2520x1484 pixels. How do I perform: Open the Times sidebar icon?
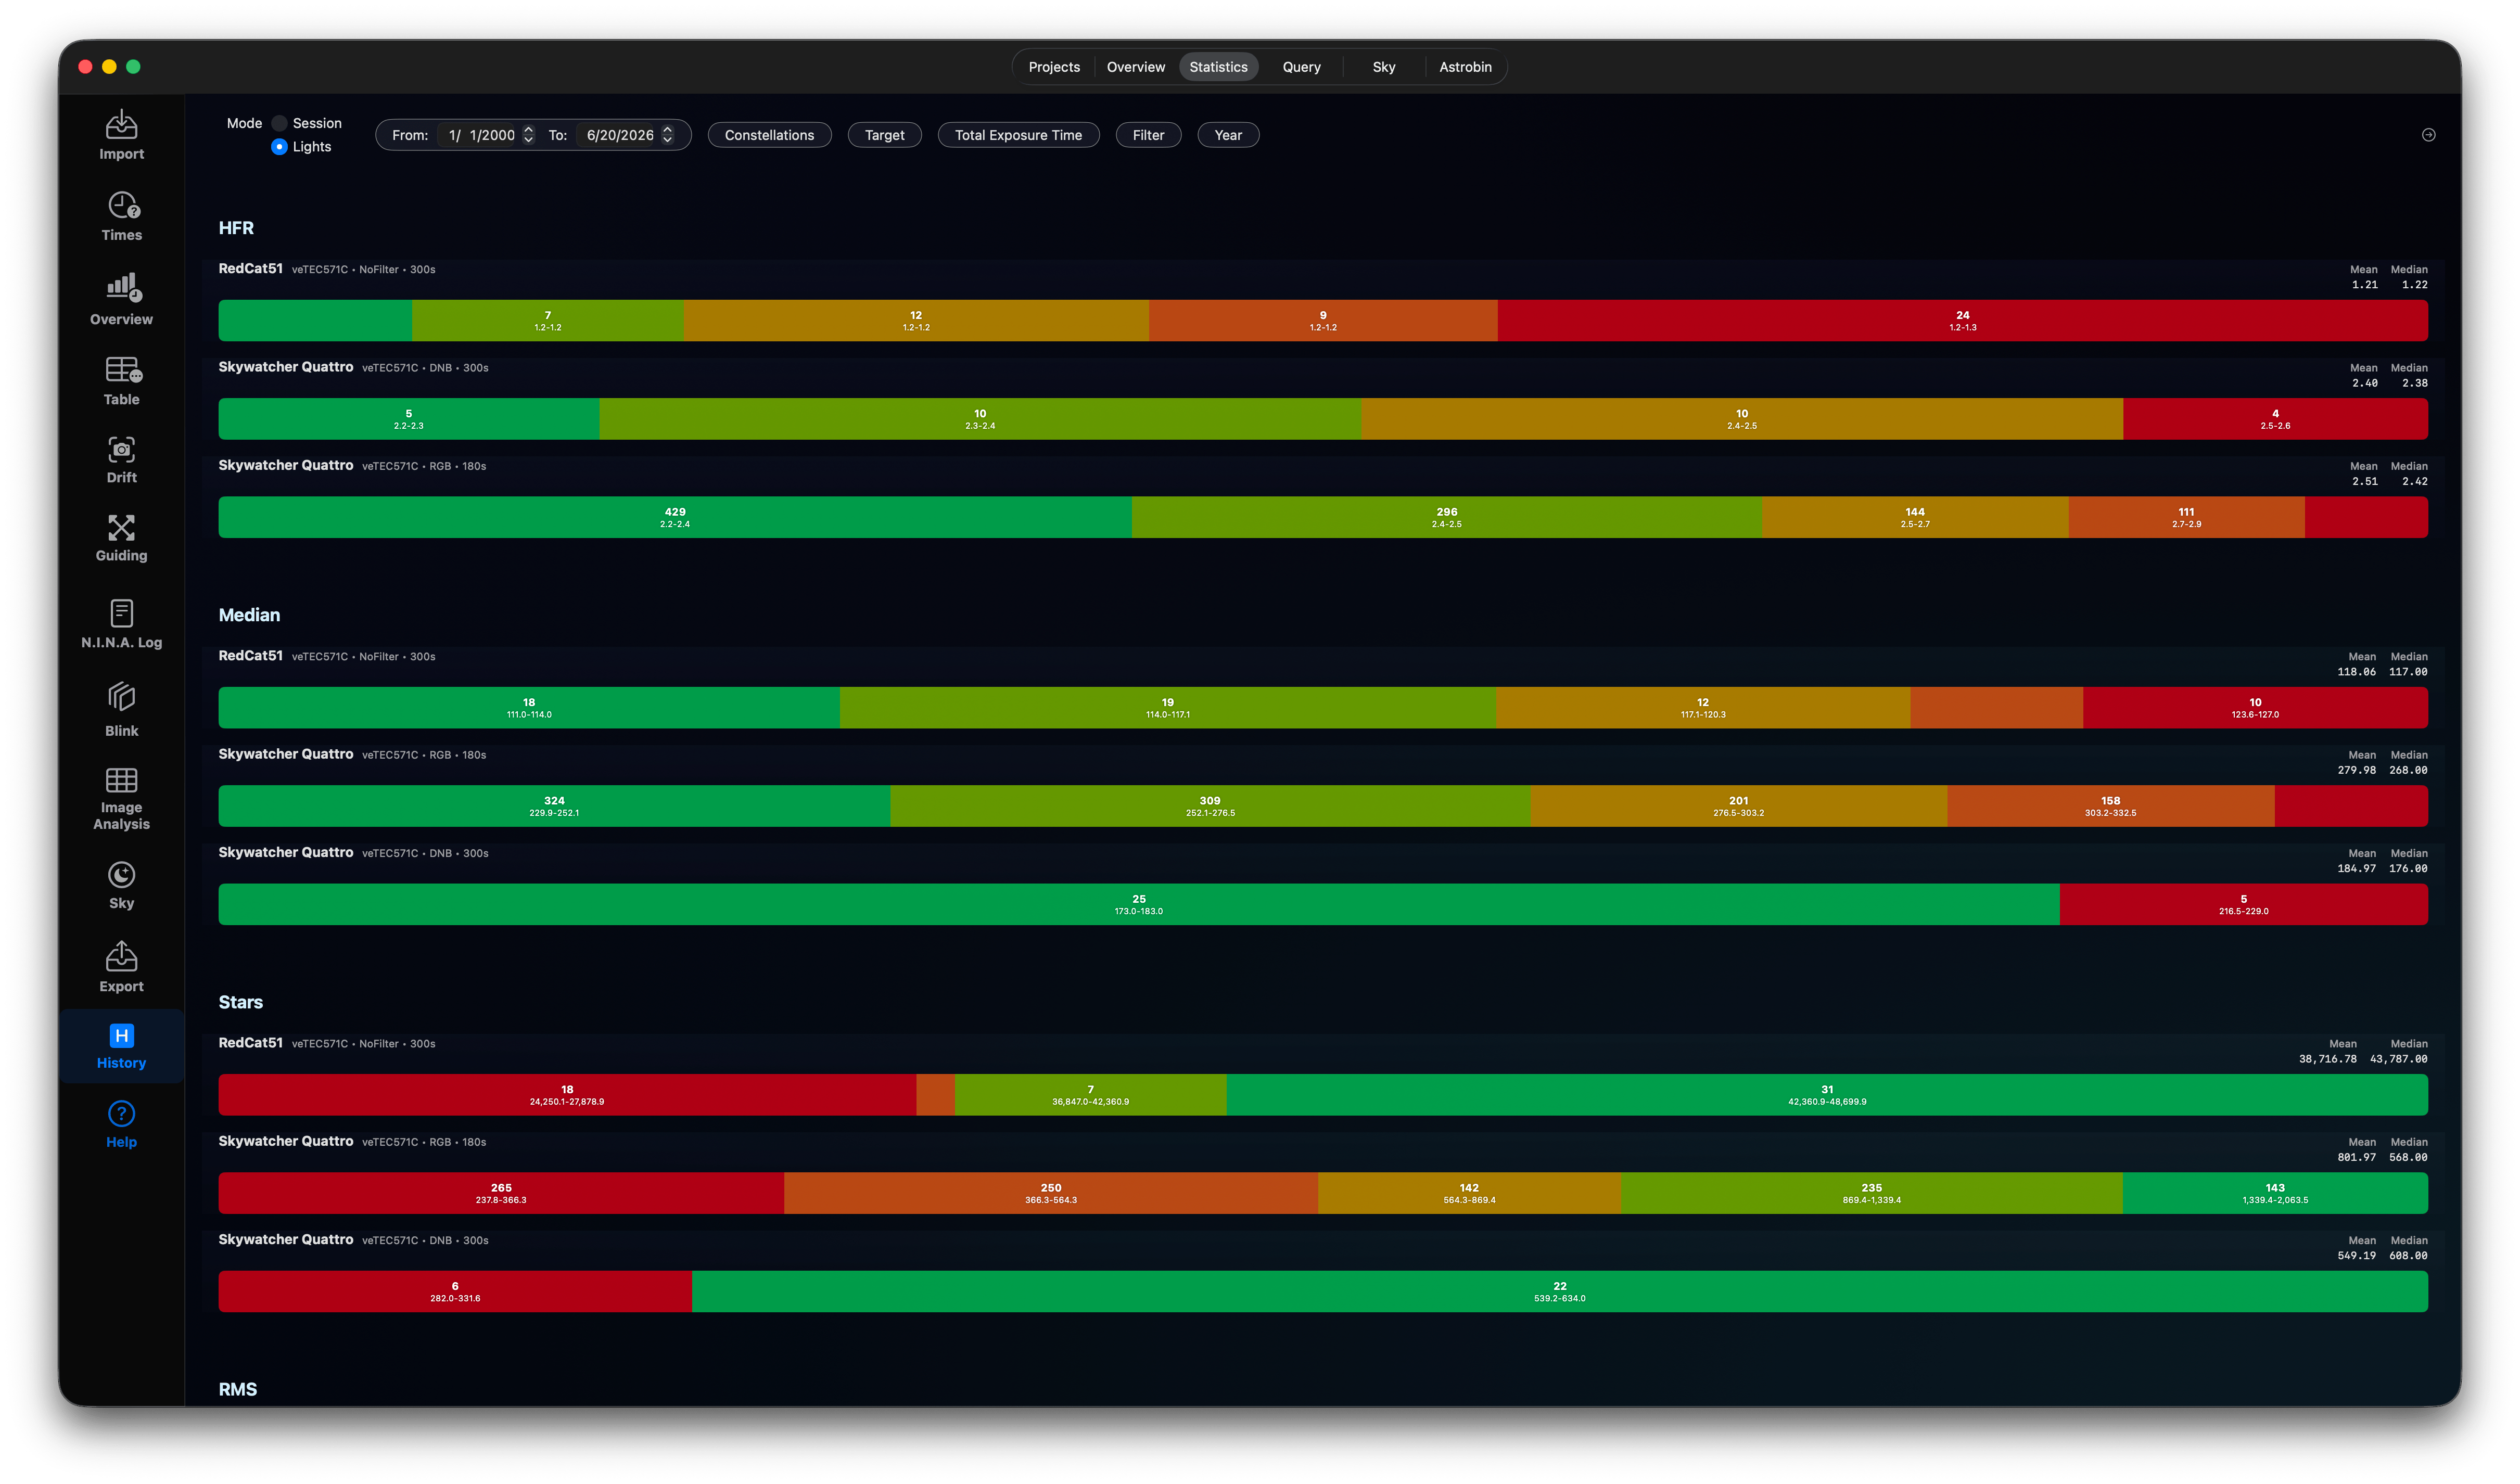click(121, 217)
